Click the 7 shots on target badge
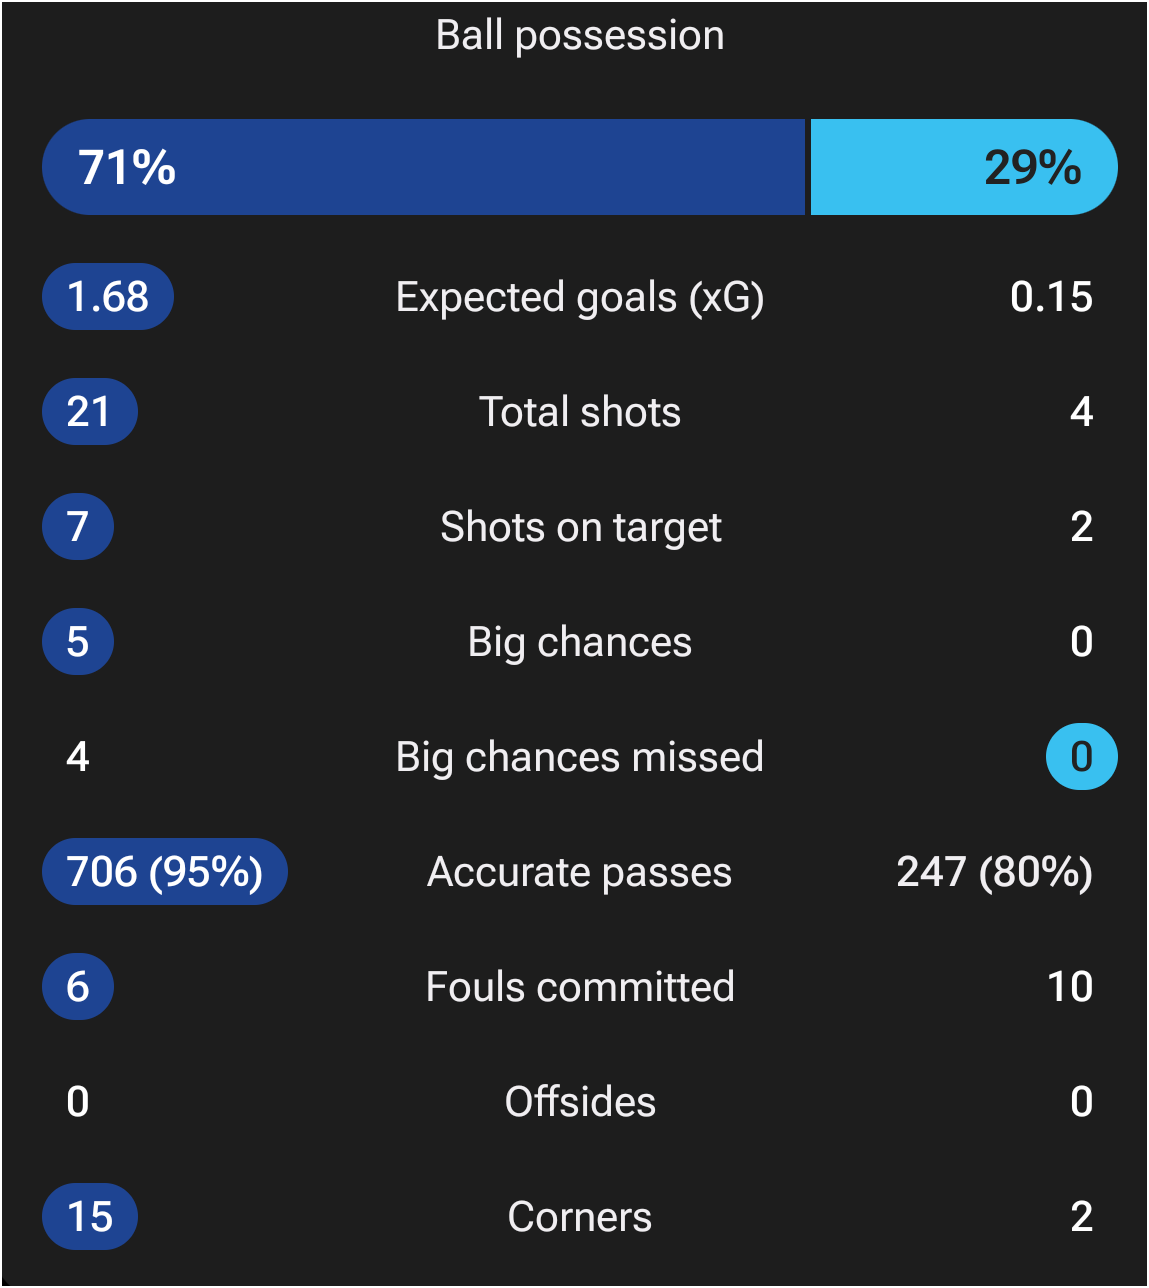 click(x=78, y=527)
